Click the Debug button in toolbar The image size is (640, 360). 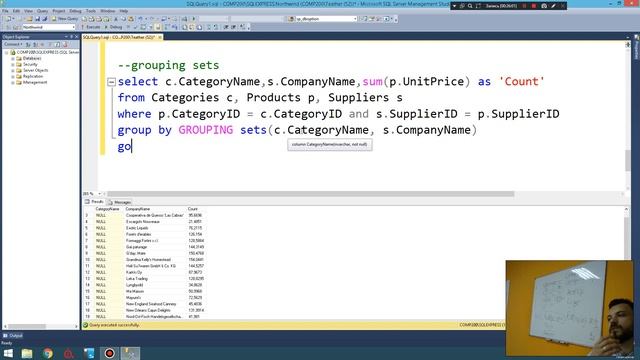[x=114, y=27]
